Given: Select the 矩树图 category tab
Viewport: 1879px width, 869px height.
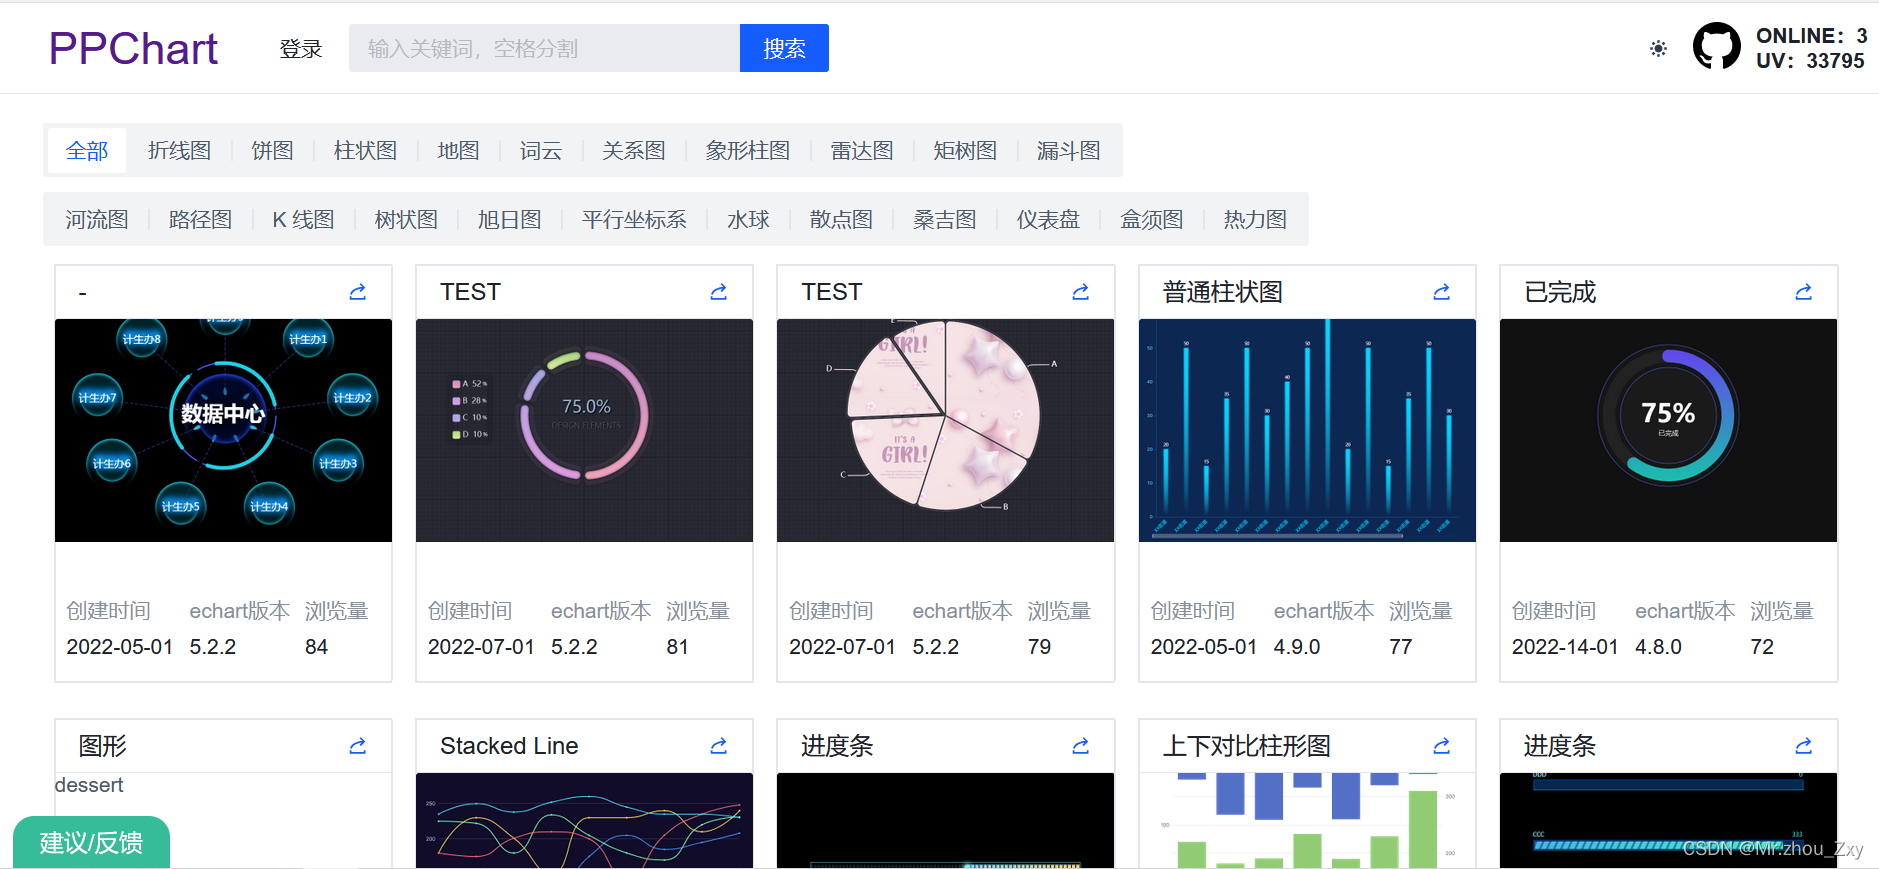Looking at the screenshot, I should coord(965,150).
